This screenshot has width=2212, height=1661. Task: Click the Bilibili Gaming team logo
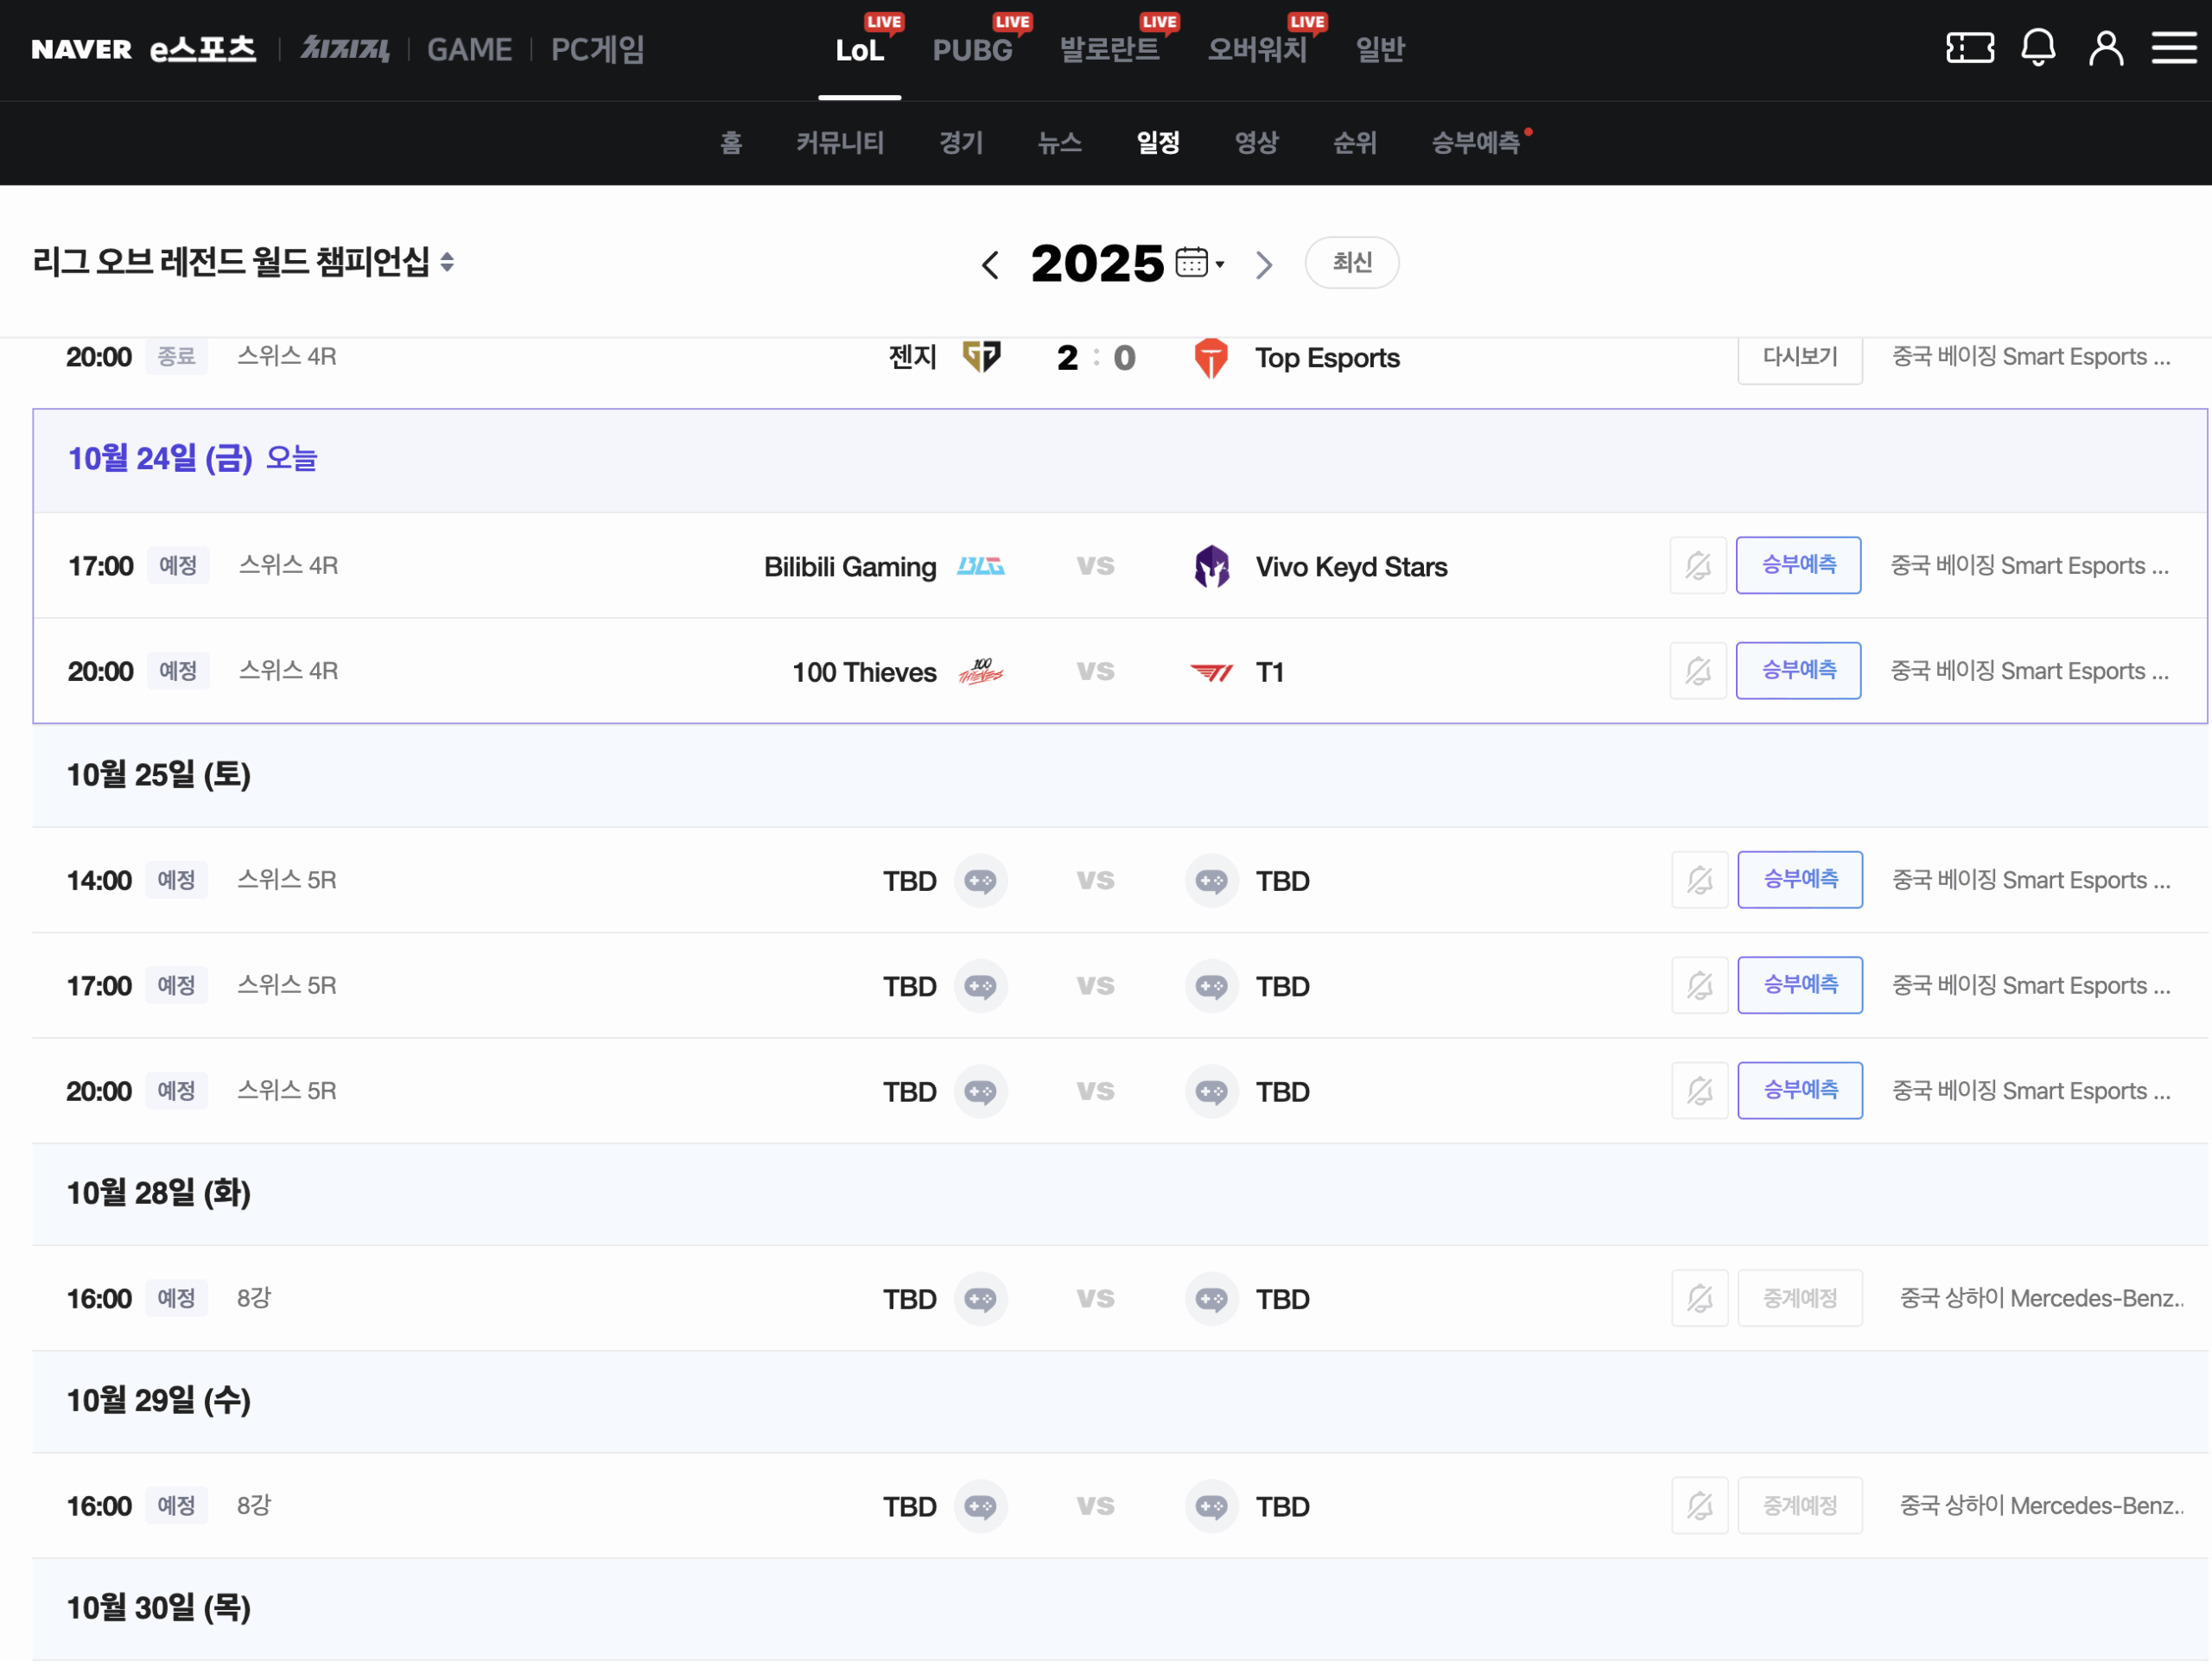[x=980, y=565]
